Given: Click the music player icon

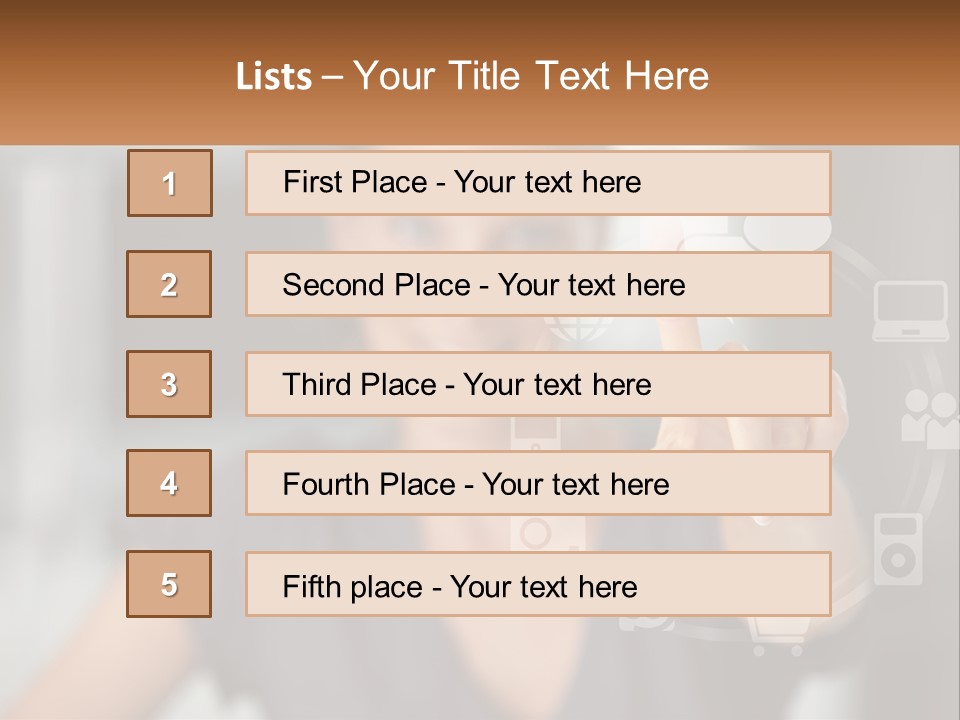Looking at the screenshot, I should [898, 548].
